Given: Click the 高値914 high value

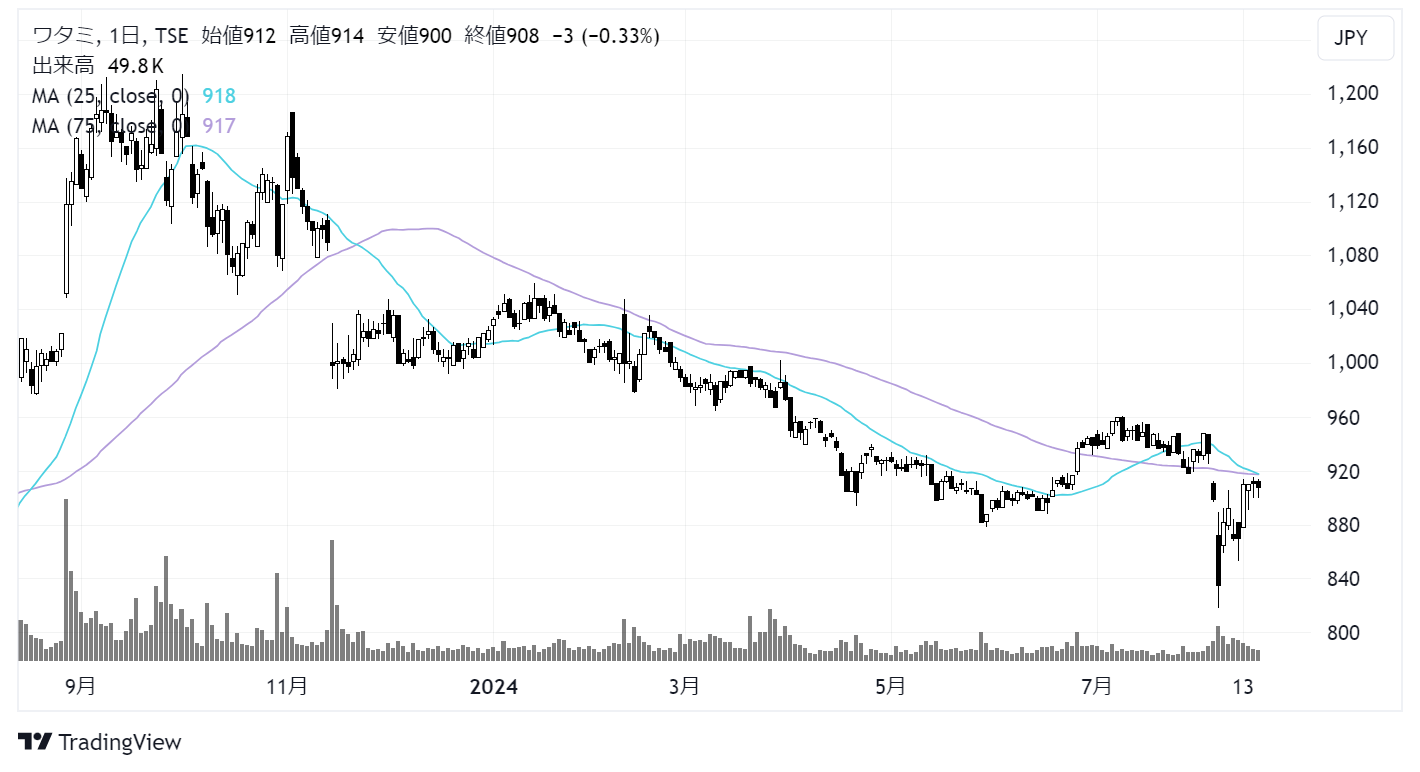Looking at the screenshot, I should click(327, 37).
